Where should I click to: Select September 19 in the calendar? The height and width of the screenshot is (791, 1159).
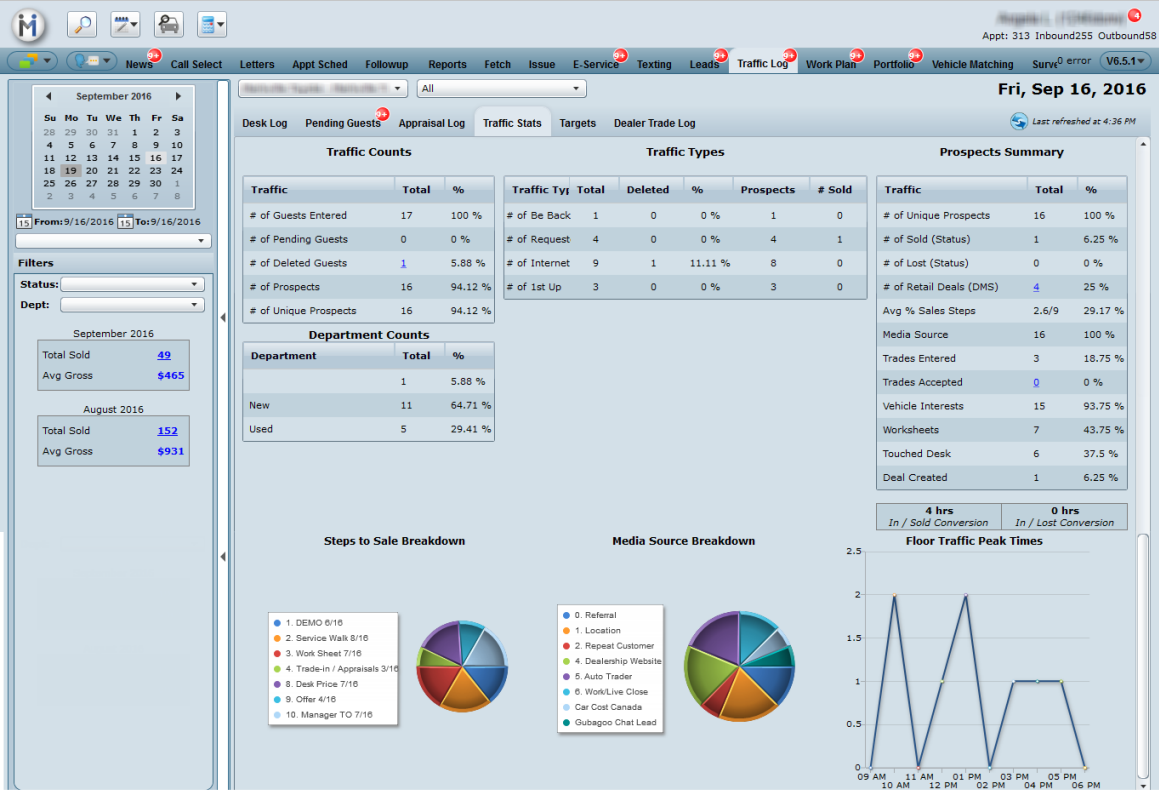coord(71,171)
